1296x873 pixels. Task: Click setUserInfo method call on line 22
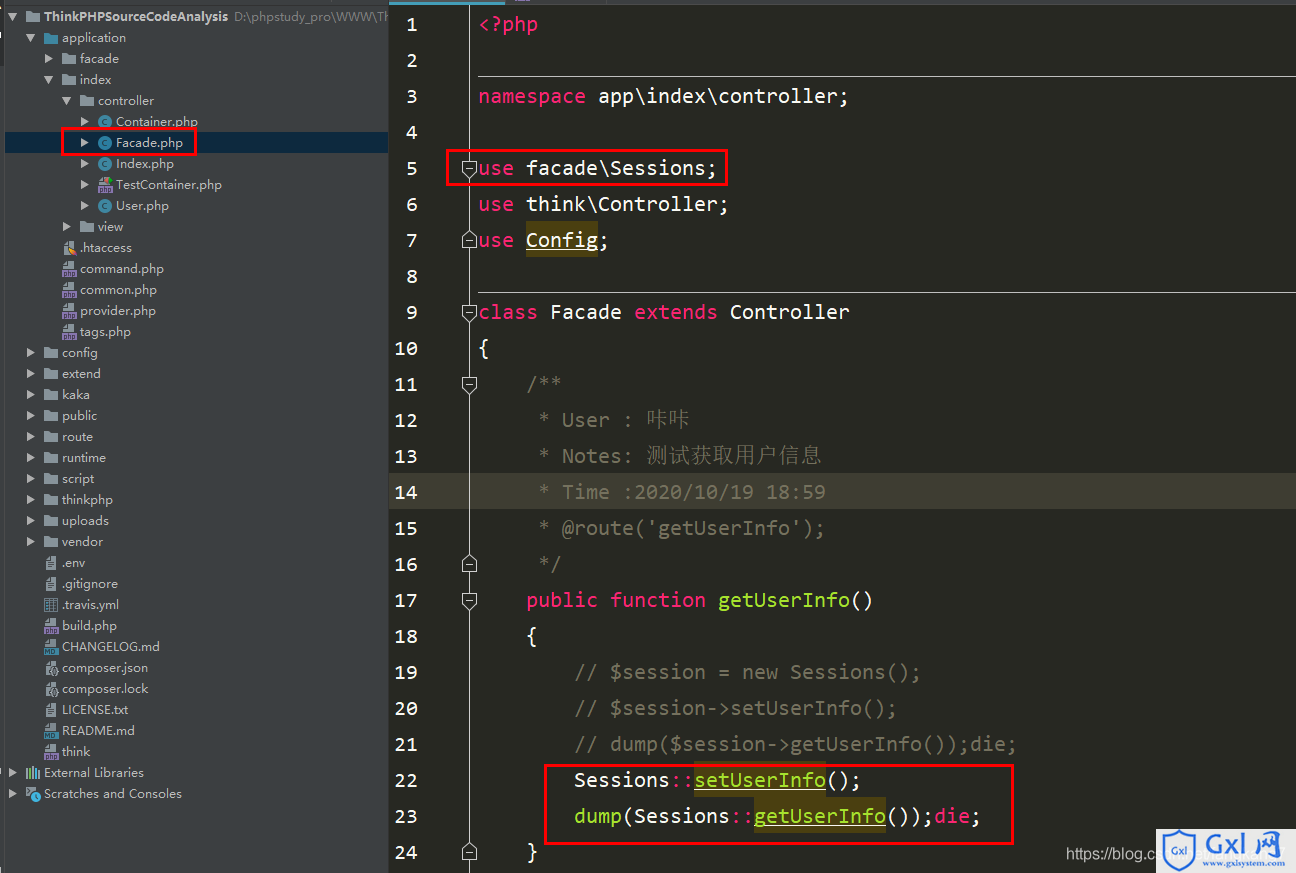pos(760,780)
